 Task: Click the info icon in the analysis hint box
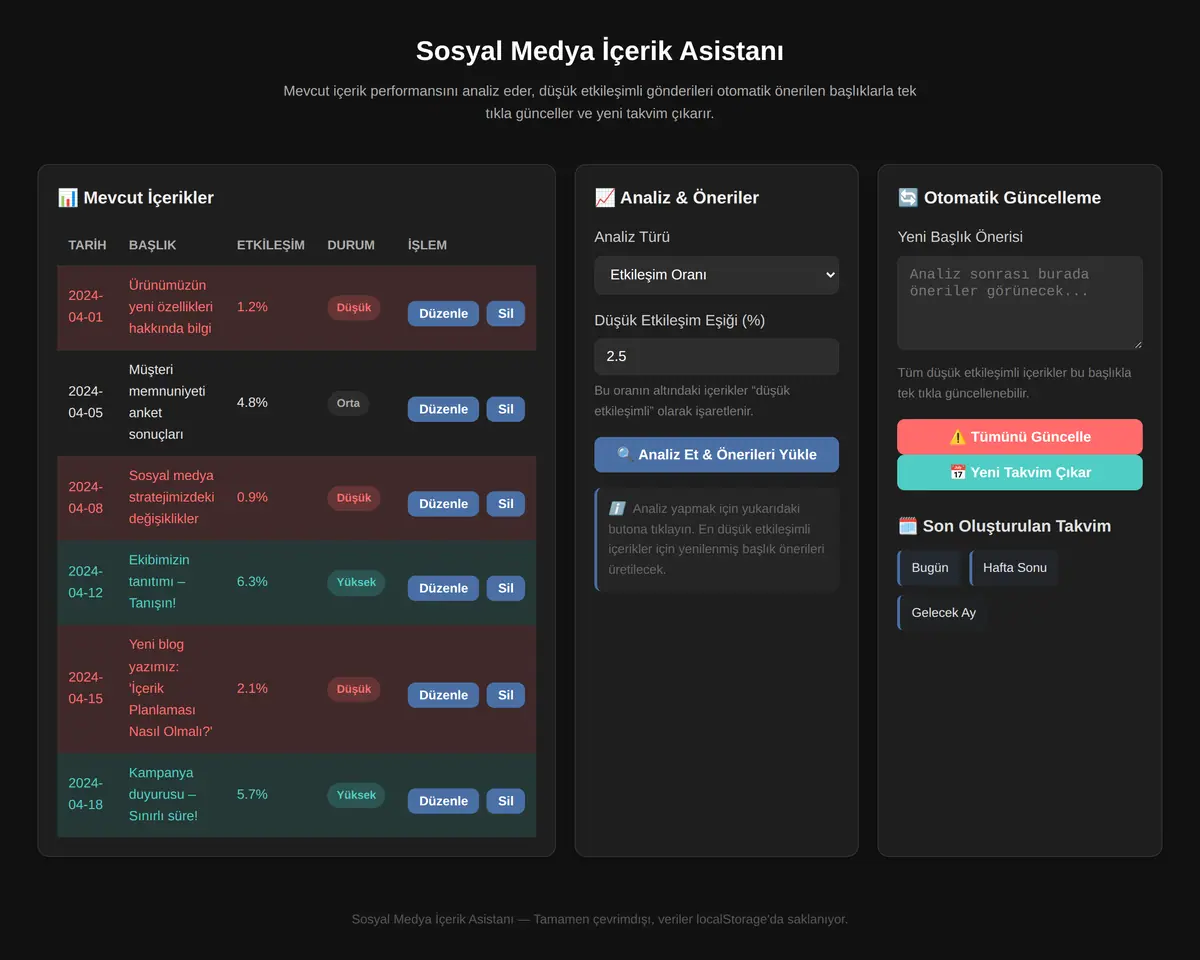point(617,509)
